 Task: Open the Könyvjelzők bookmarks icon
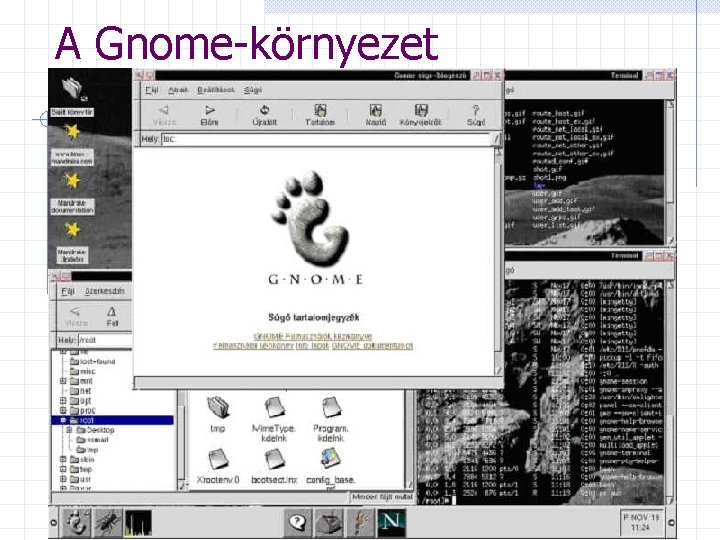[x=421, y=115]
